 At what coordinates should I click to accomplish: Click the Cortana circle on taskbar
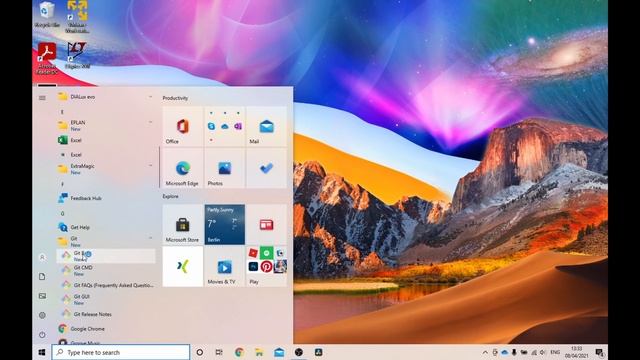pyautogui.click(x=200, y=352)
